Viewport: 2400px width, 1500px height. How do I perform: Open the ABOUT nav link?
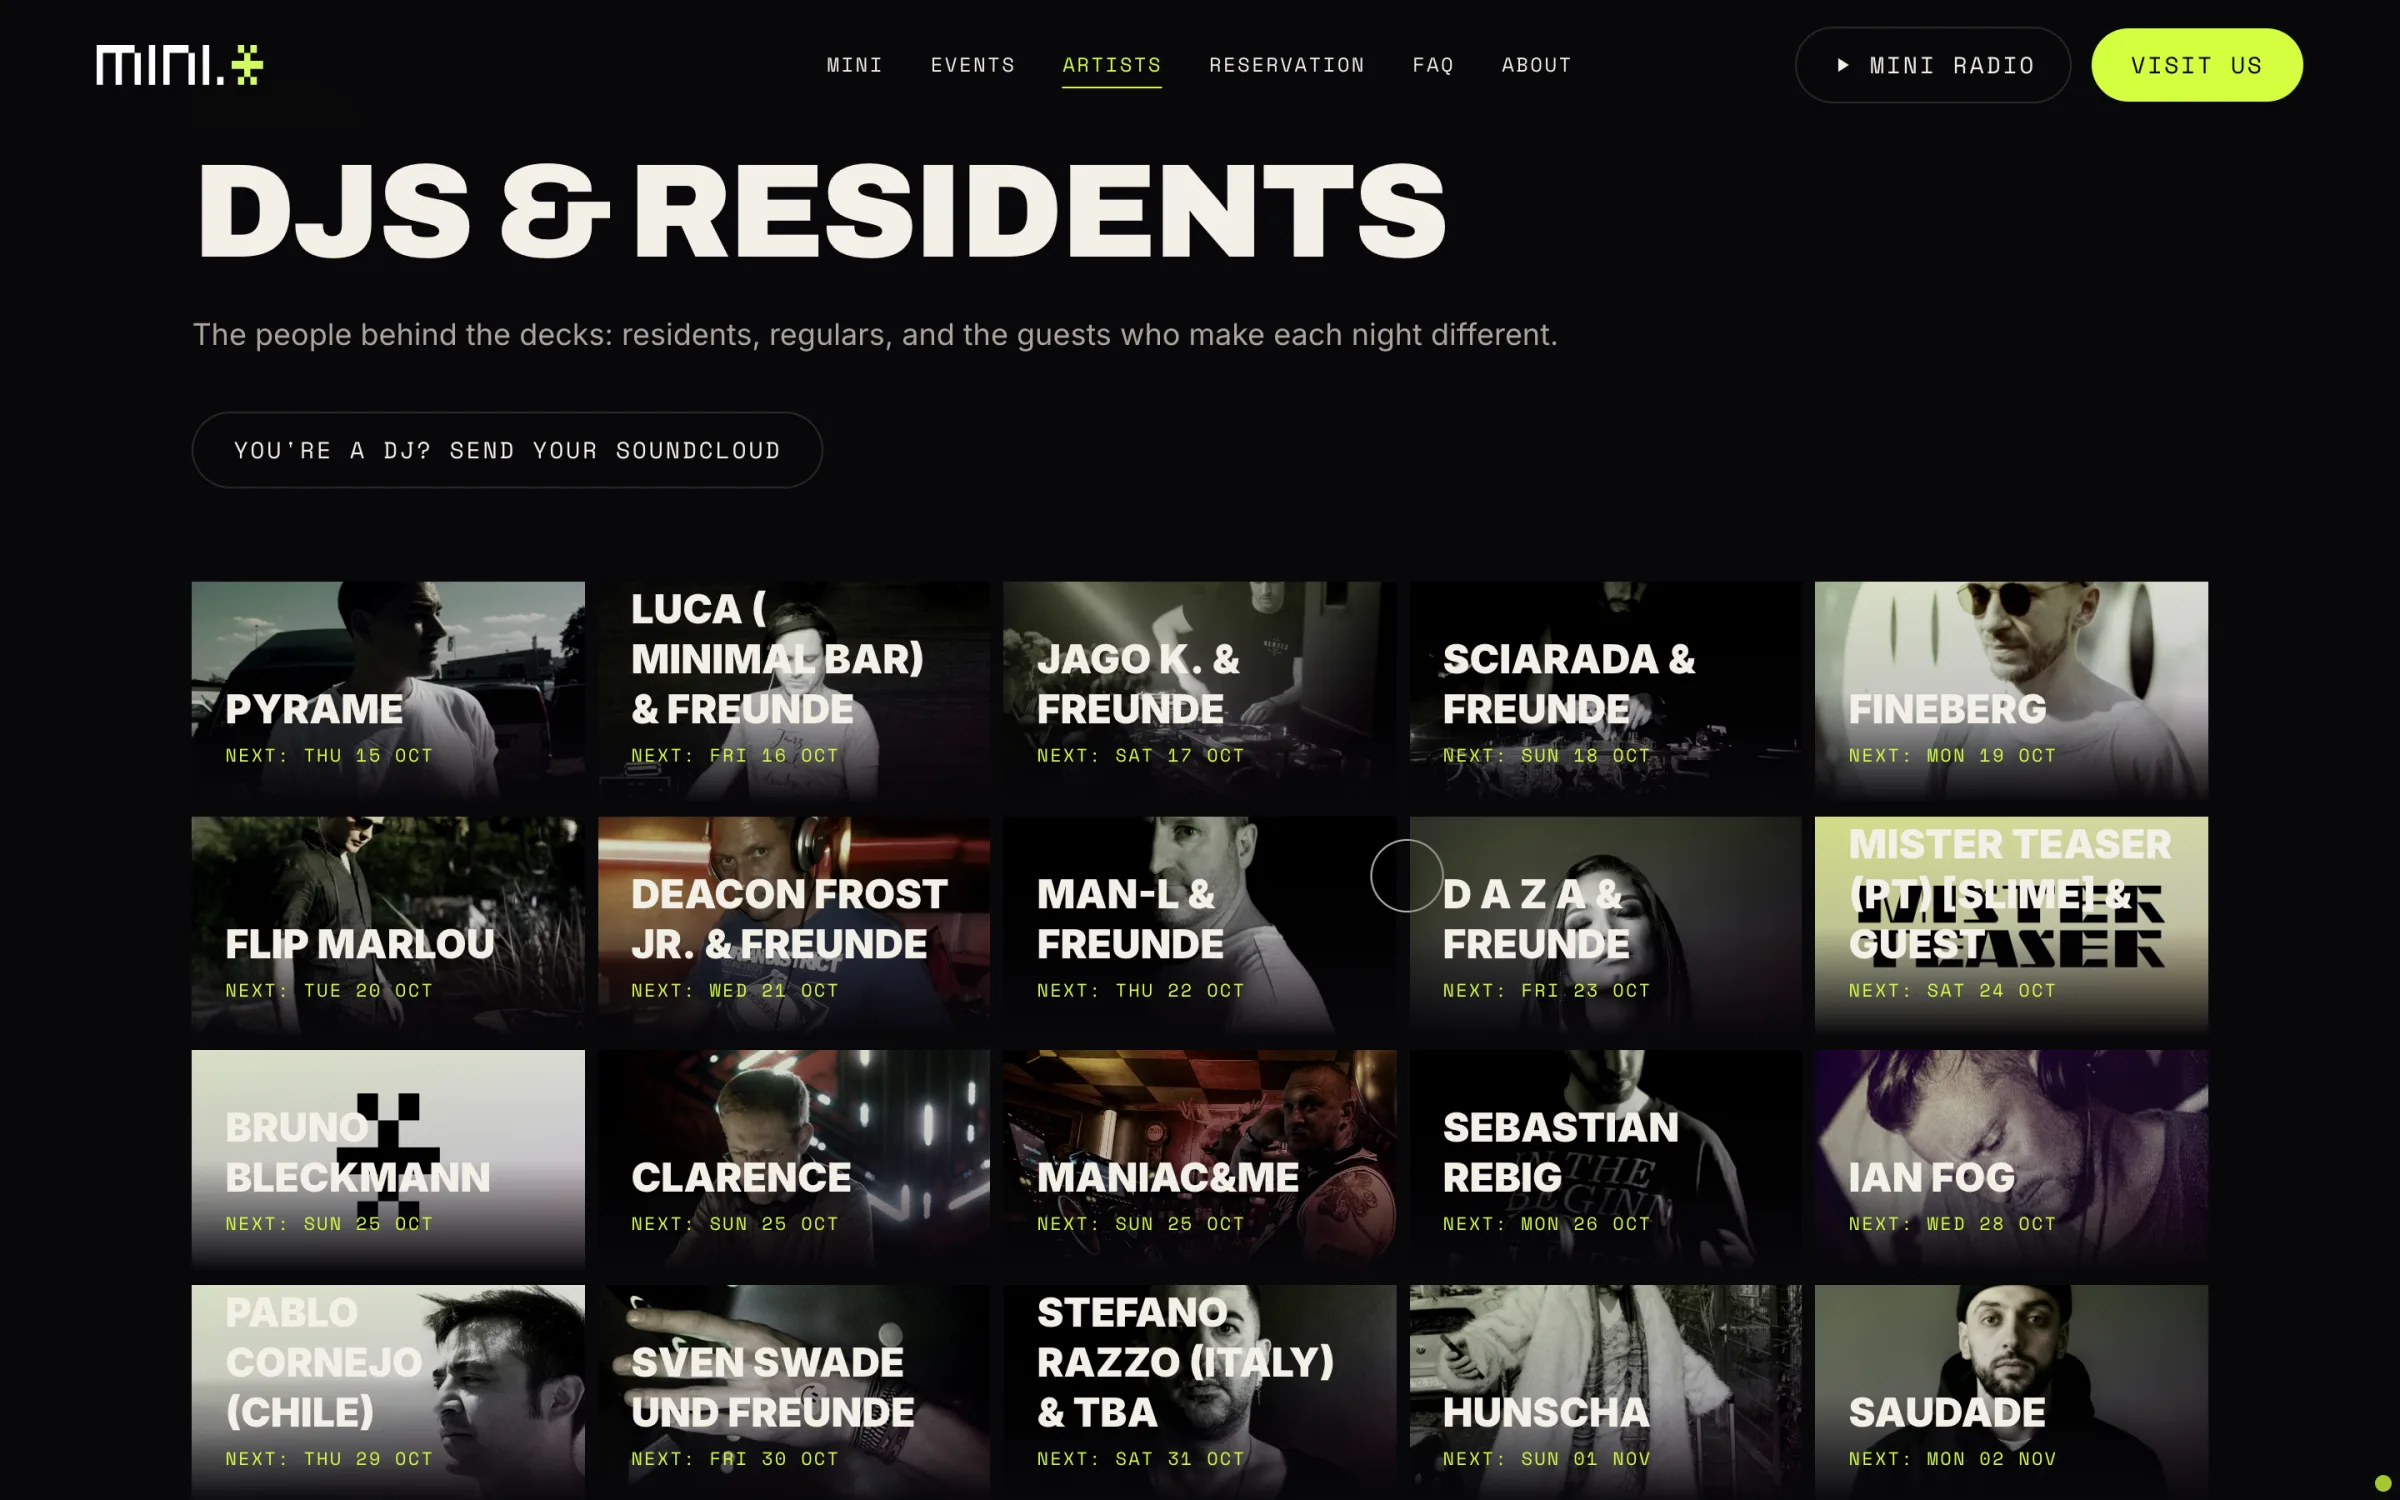coord(1536,65)
